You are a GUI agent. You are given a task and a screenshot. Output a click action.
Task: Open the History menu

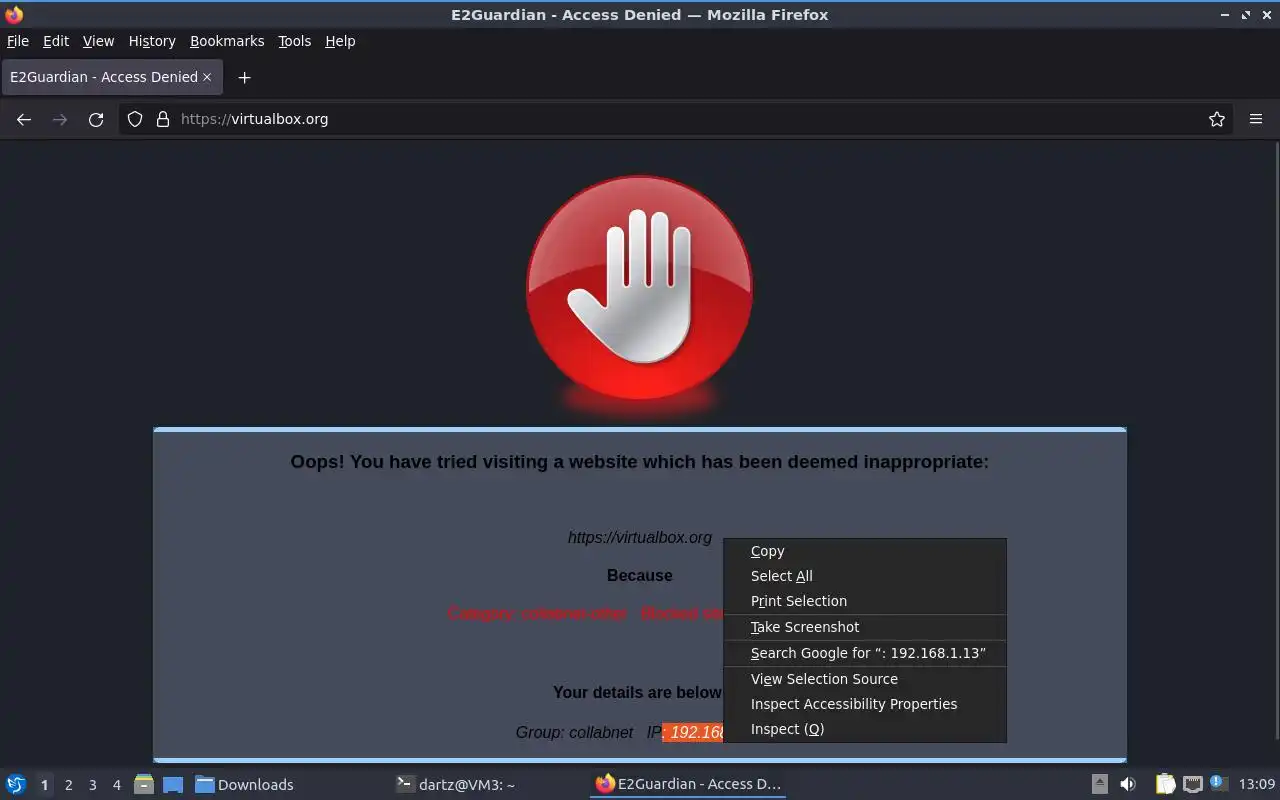[x=152, y=41]
